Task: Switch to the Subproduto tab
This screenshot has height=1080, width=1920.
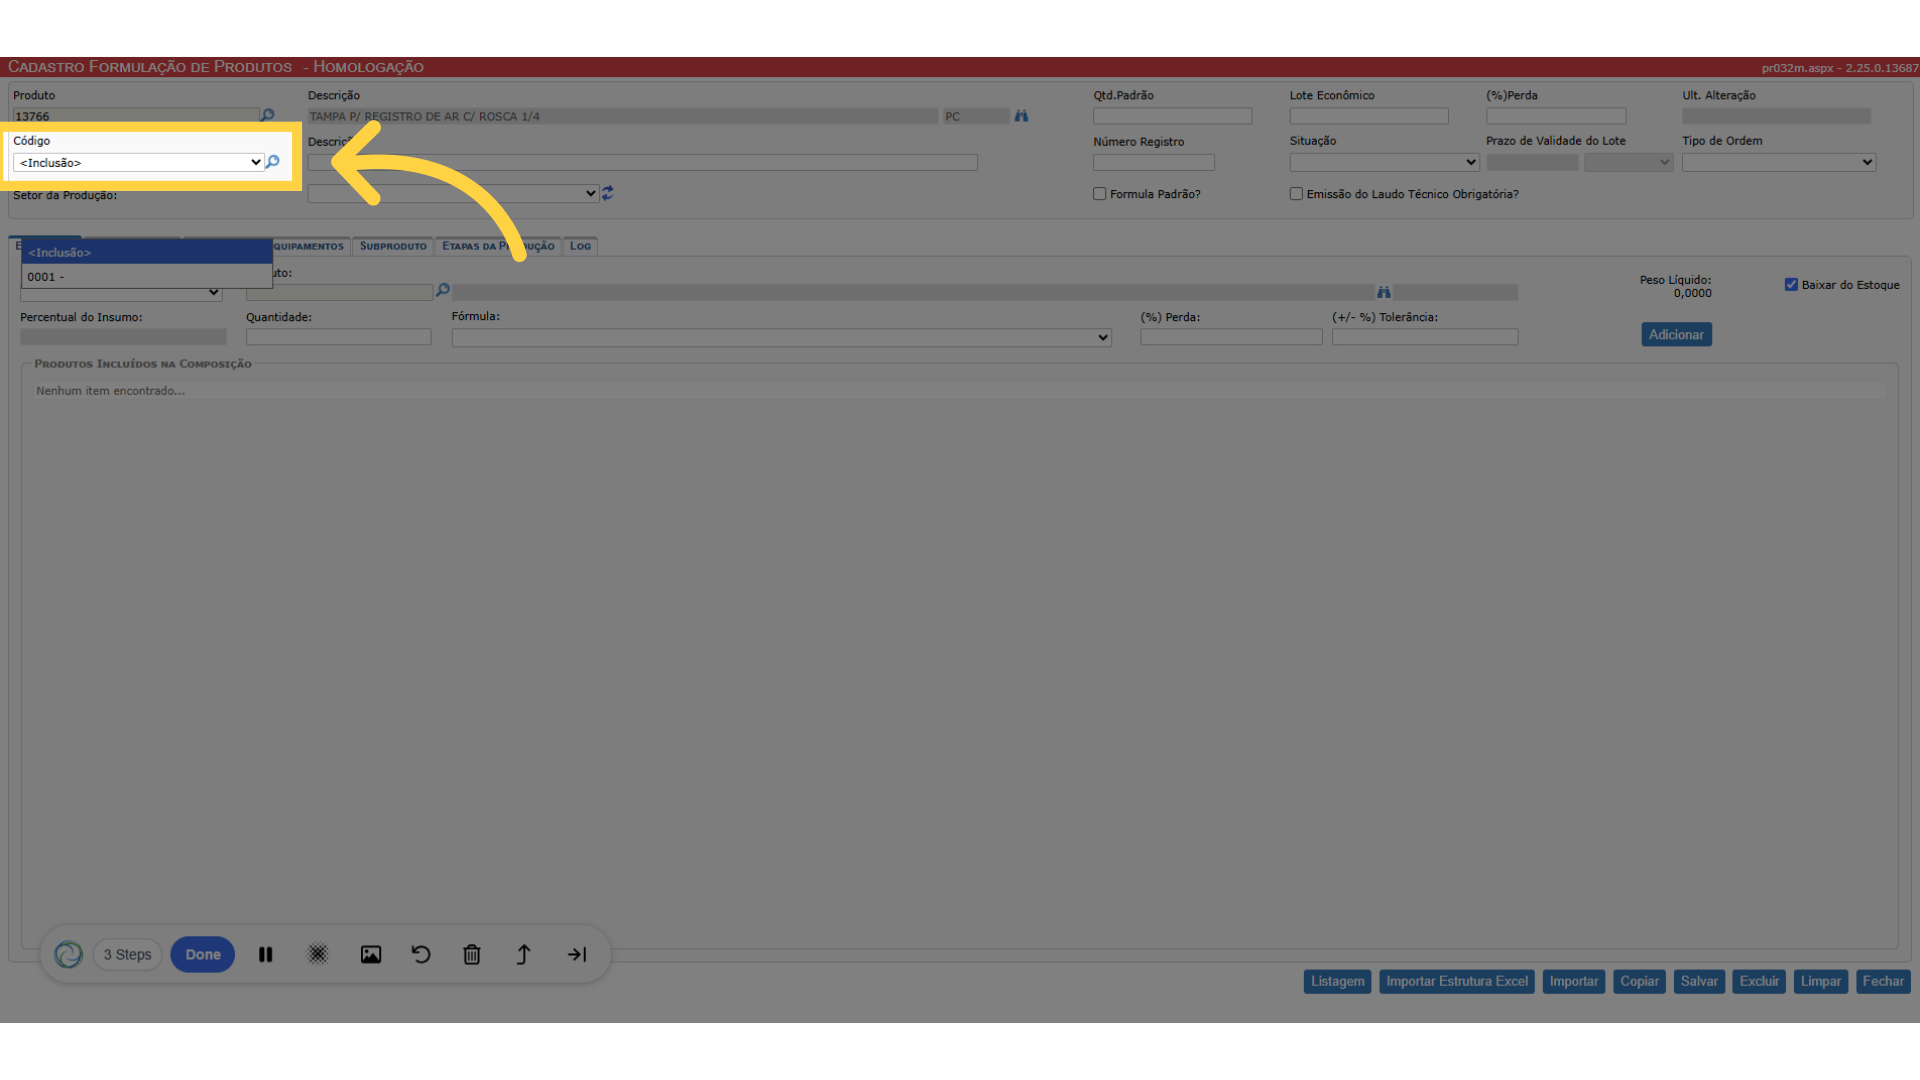Action: click(x=393, y=246)
